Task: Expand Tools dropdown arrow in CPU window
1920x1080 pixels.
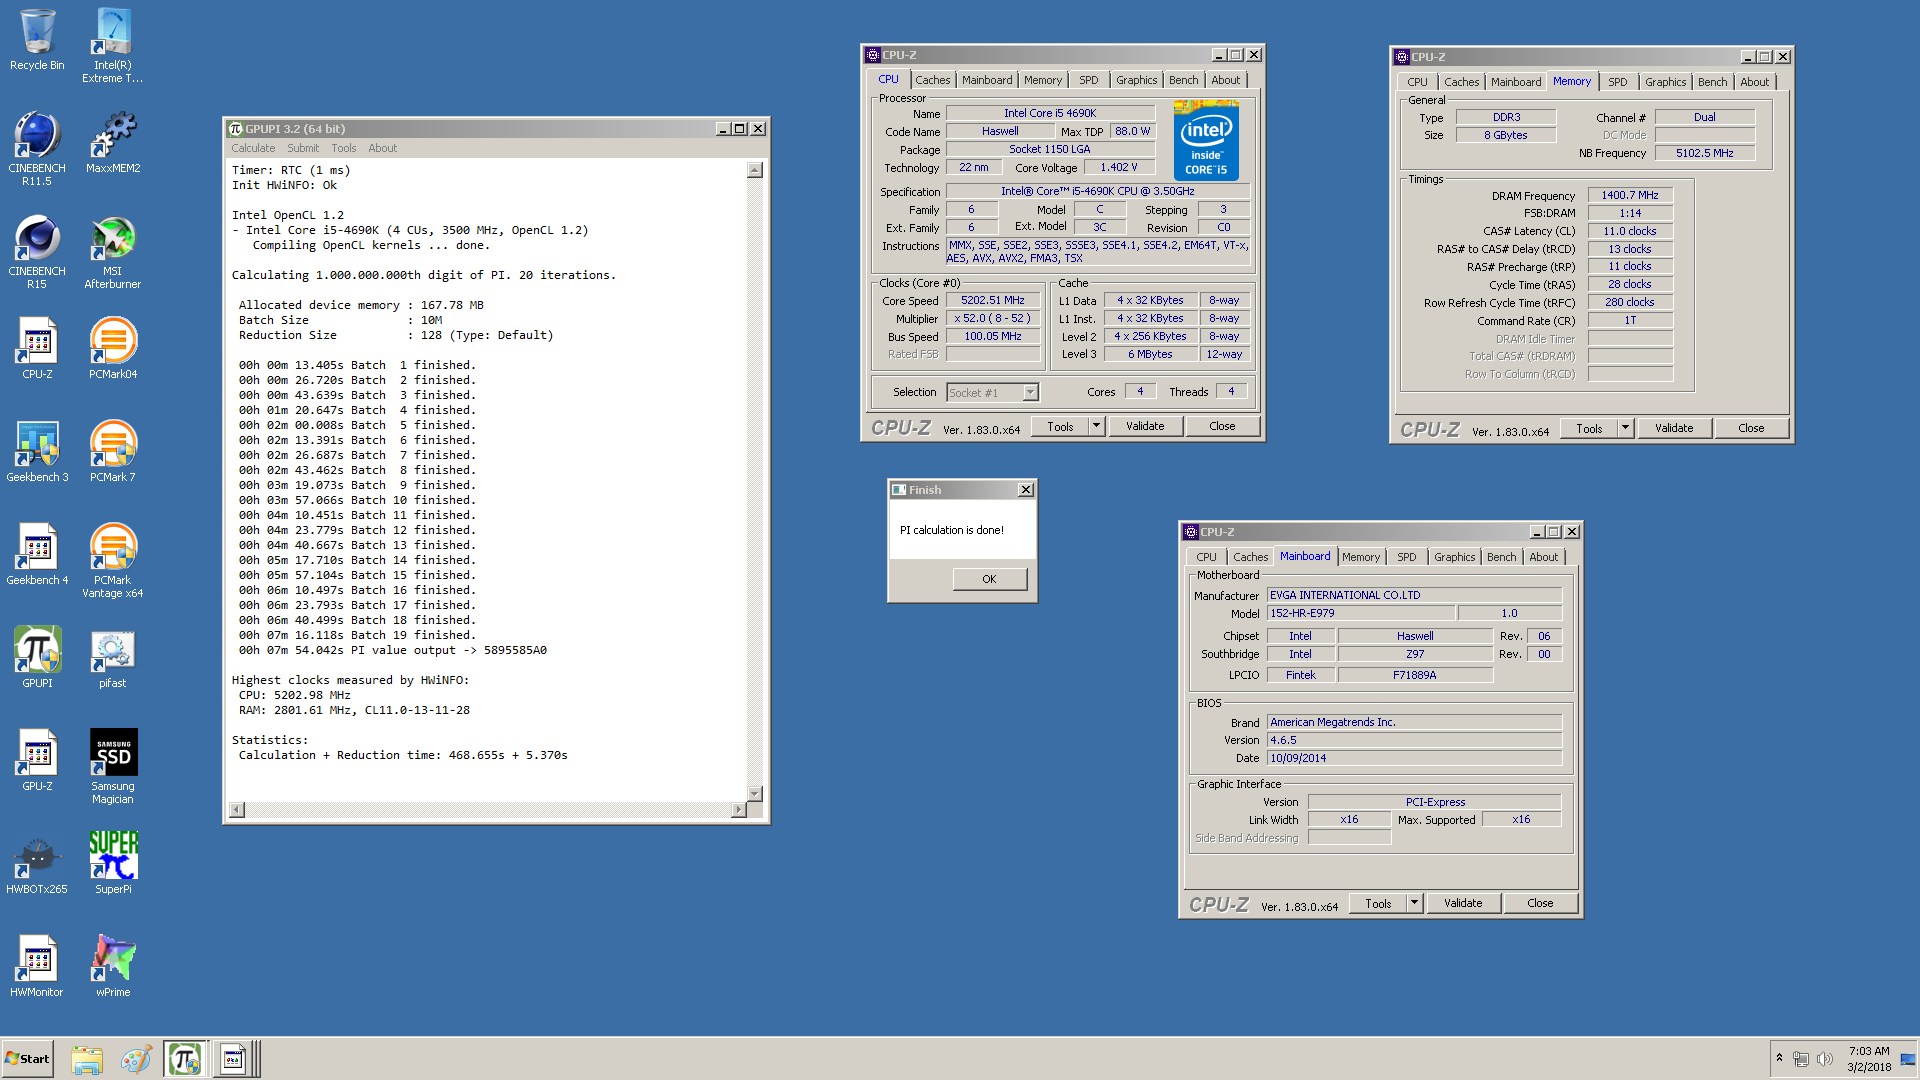Action: 1096,427
